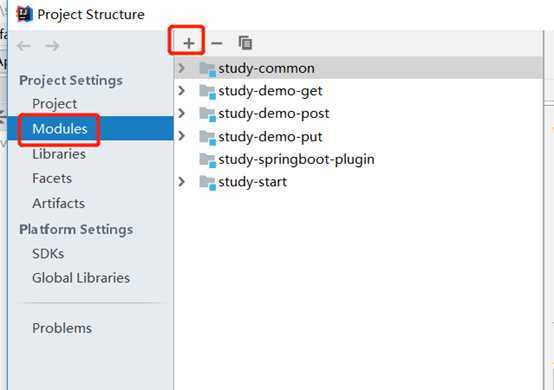Viewport: 554px width, 390px height.
Task: Select study-springboot-plugin module name
Action: point(296,160)
